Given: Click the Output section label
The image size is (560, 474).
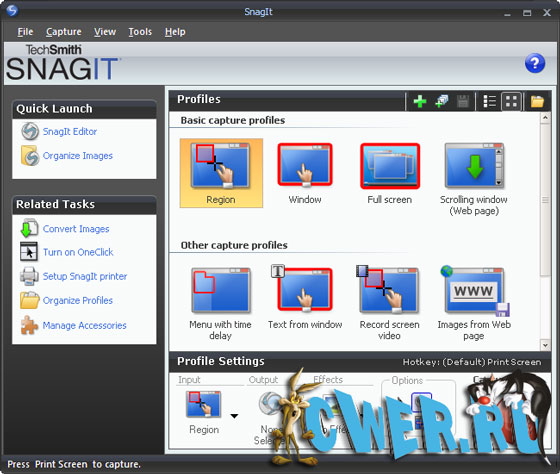Looking at the screenshot, I should pyautogui.click(x=263, y=380).
